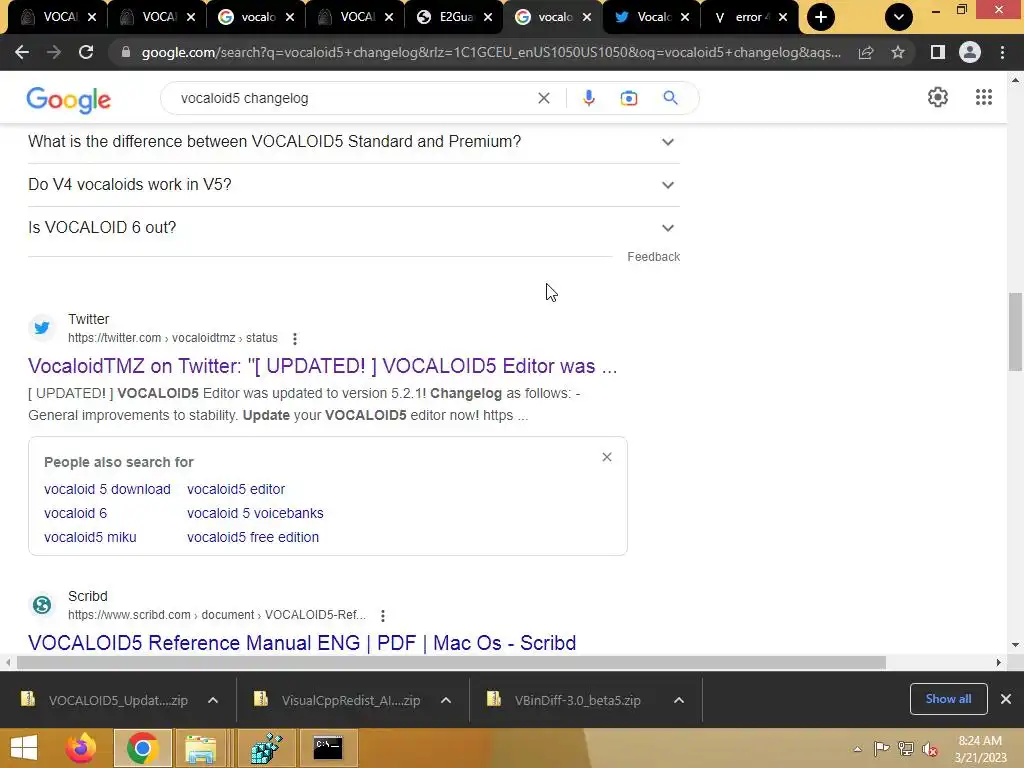
Task: Expand 'Do V4 vocaloids work in V5?'
Action: pos(354,185)
